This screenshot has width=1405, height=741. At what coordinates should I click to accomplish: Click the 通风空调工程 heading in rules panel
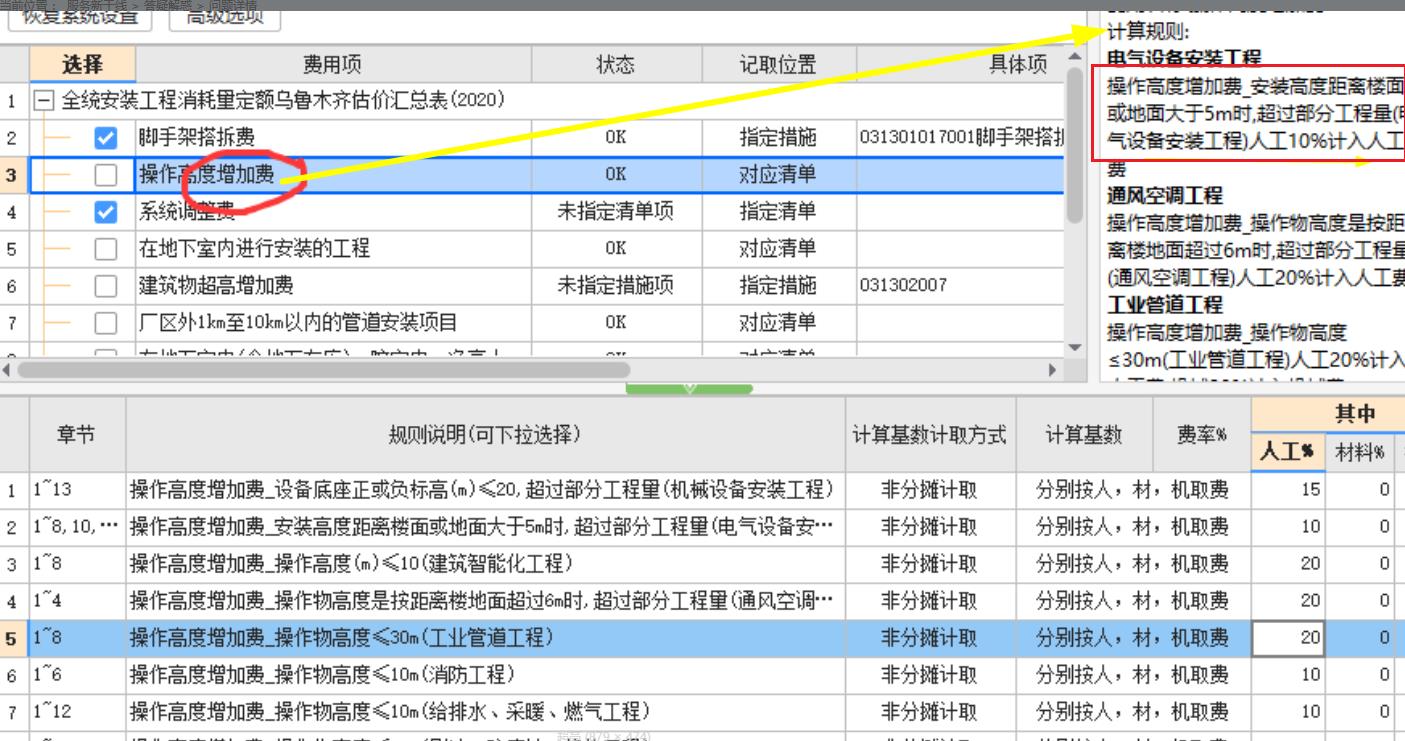click(1165, 196)
